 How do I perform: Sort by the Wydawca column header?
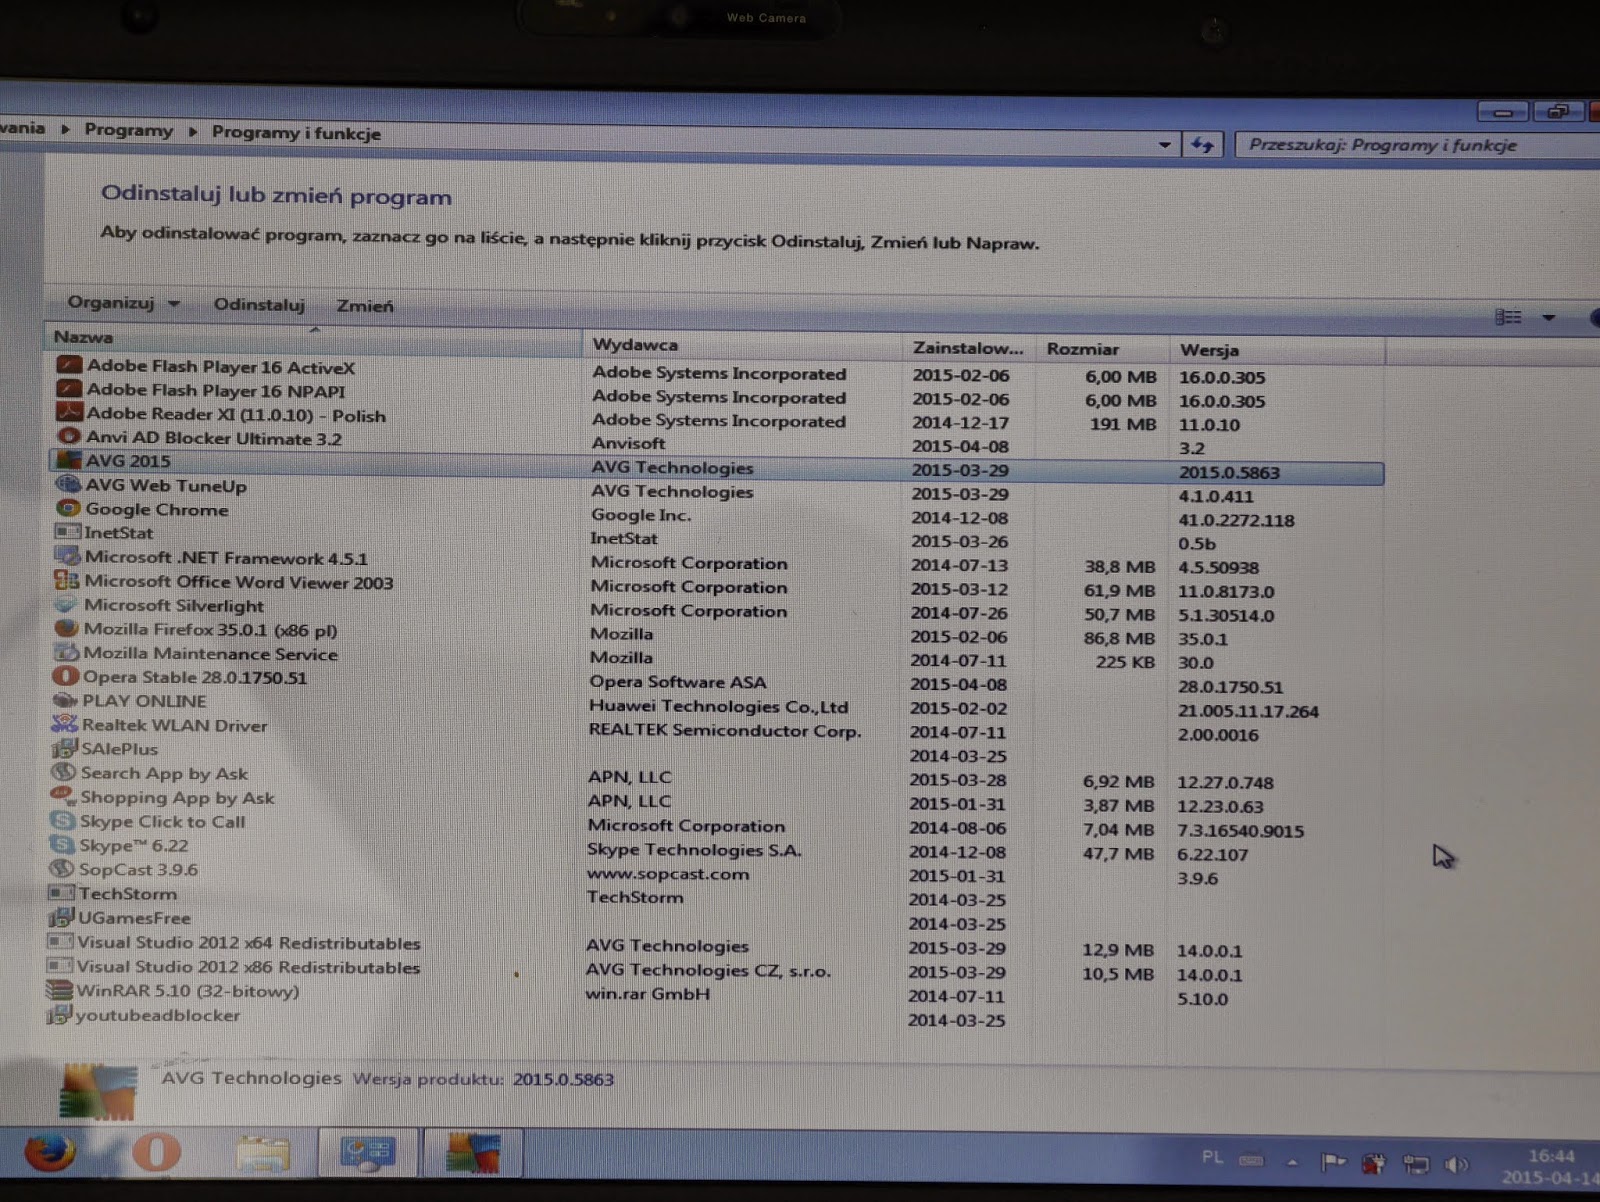pyautogui.click(x=741, y=345)
